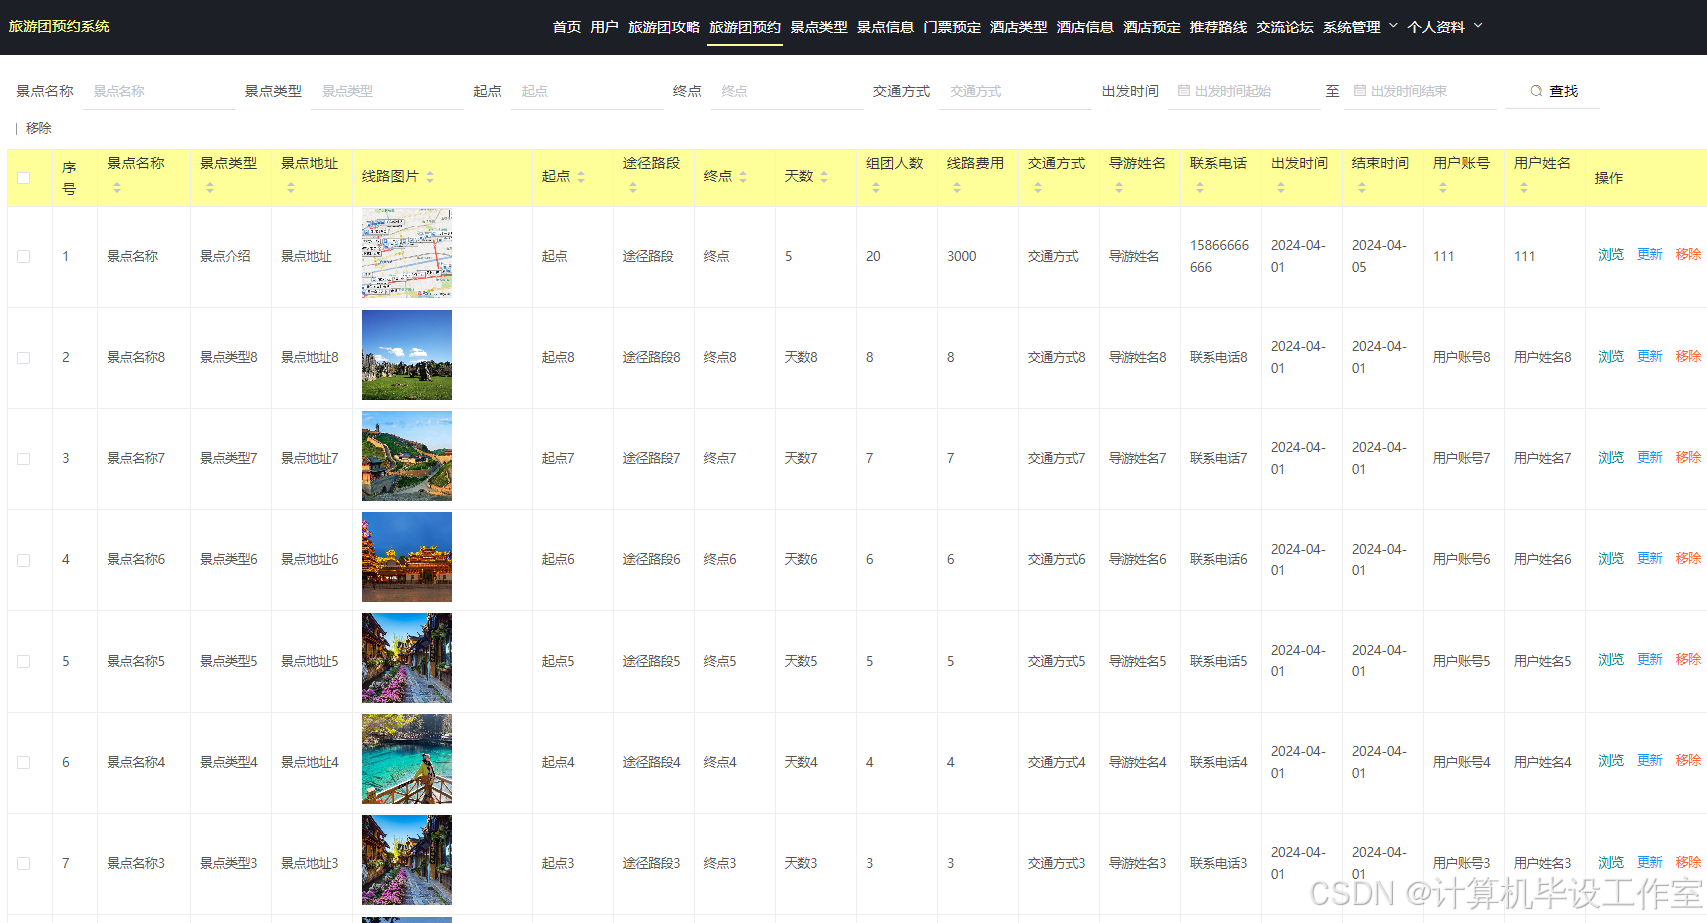Click 浏览 link for row 景点名称6

coord(1611,559)
